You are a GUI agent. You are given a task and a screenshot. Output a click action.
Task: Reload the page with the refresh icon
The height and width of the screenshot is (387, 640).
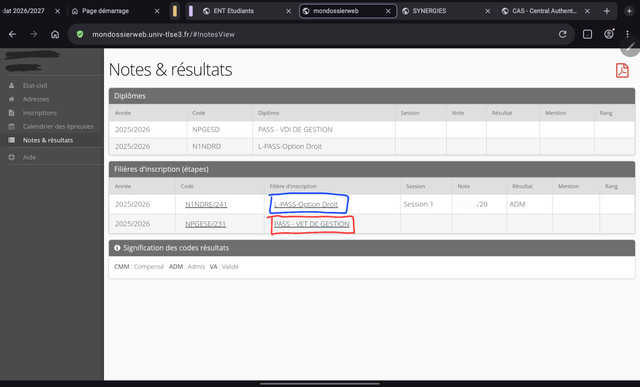pos(562,34)
